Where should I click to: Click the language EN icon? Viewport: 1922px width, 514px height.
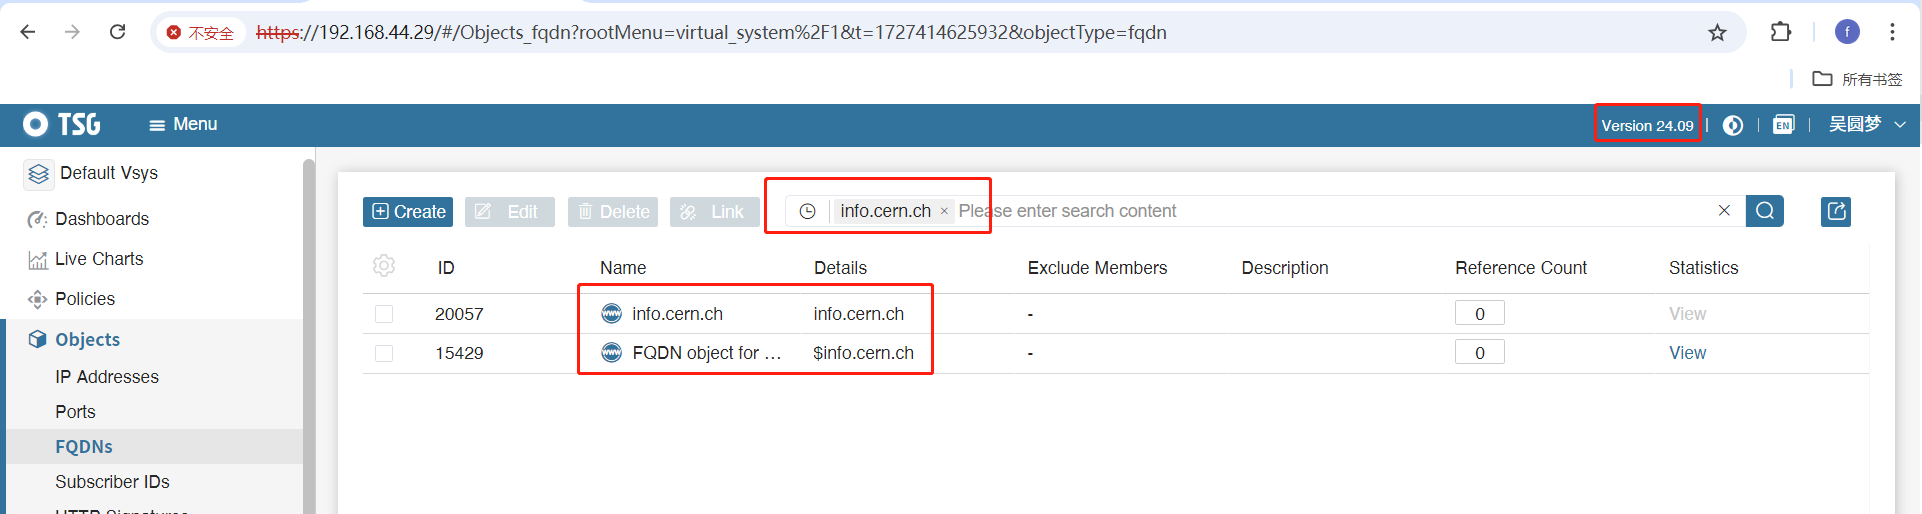pyautogui.click(x=1783, y=125)
